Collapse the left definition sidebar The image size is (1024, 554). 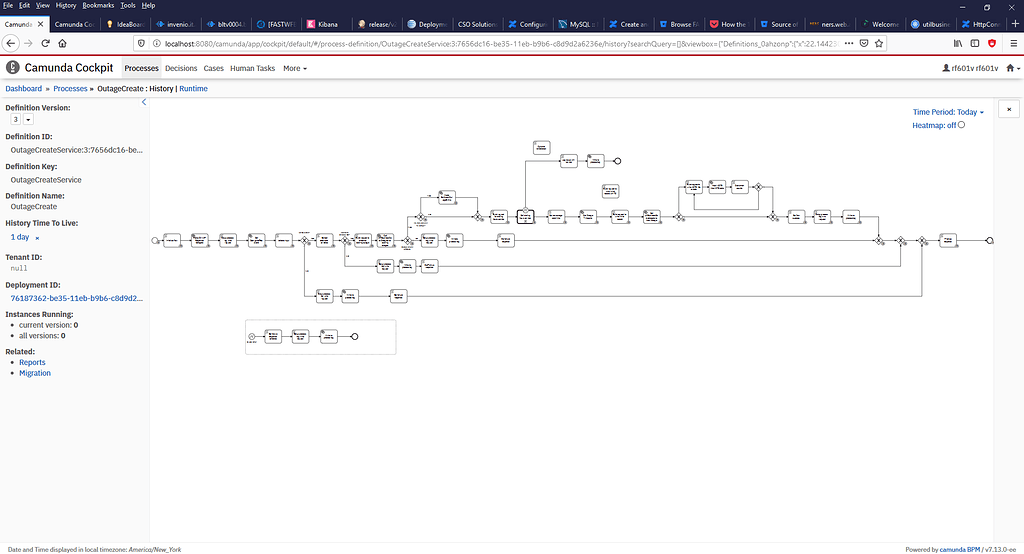click(144, 102)
